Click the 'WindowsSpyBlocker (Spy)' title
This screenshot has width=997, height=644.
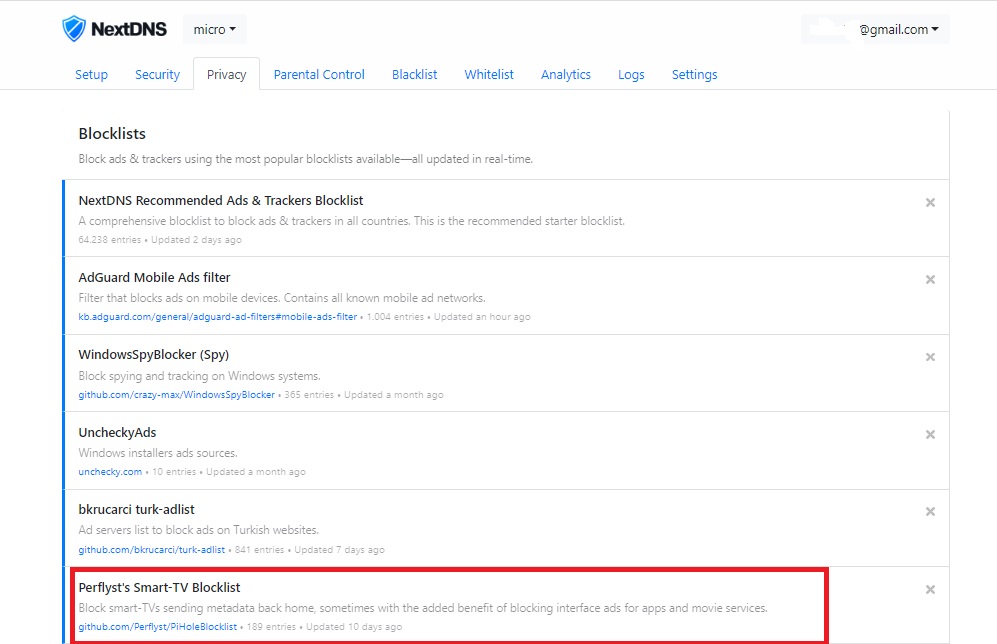coord(154,355)
